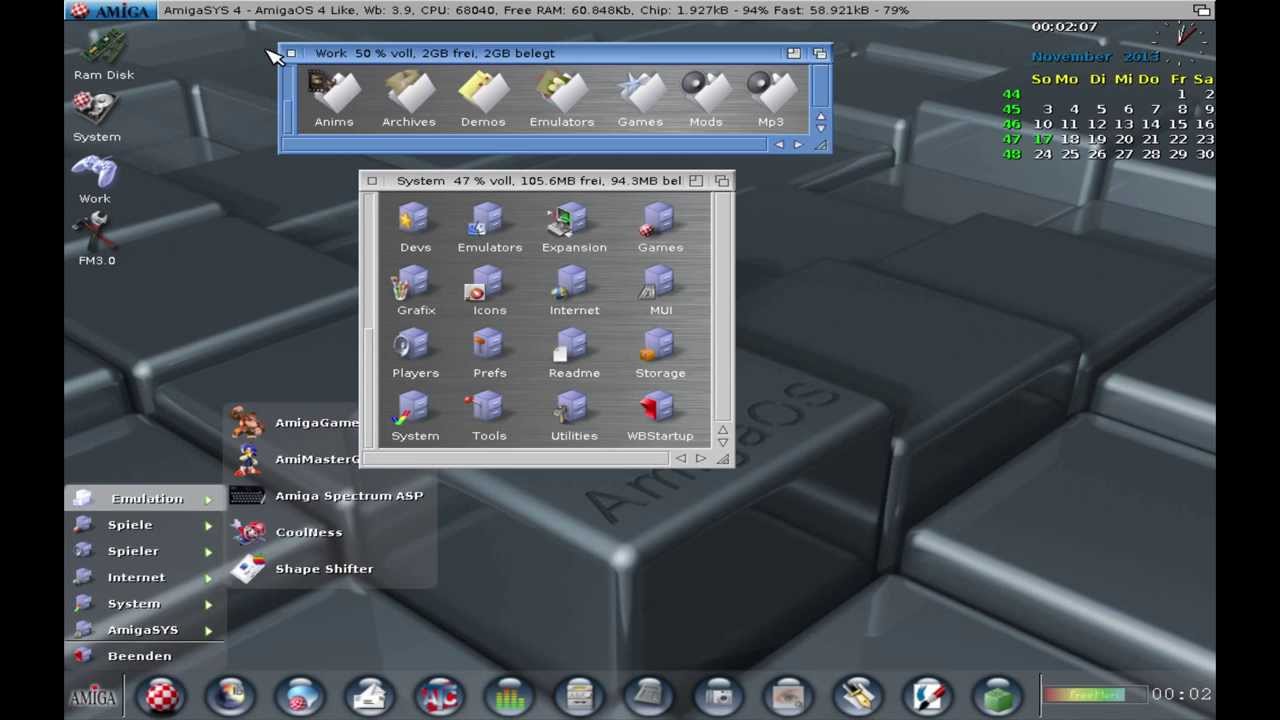Choose Beenden from the start menu

[x=147, y=656]
